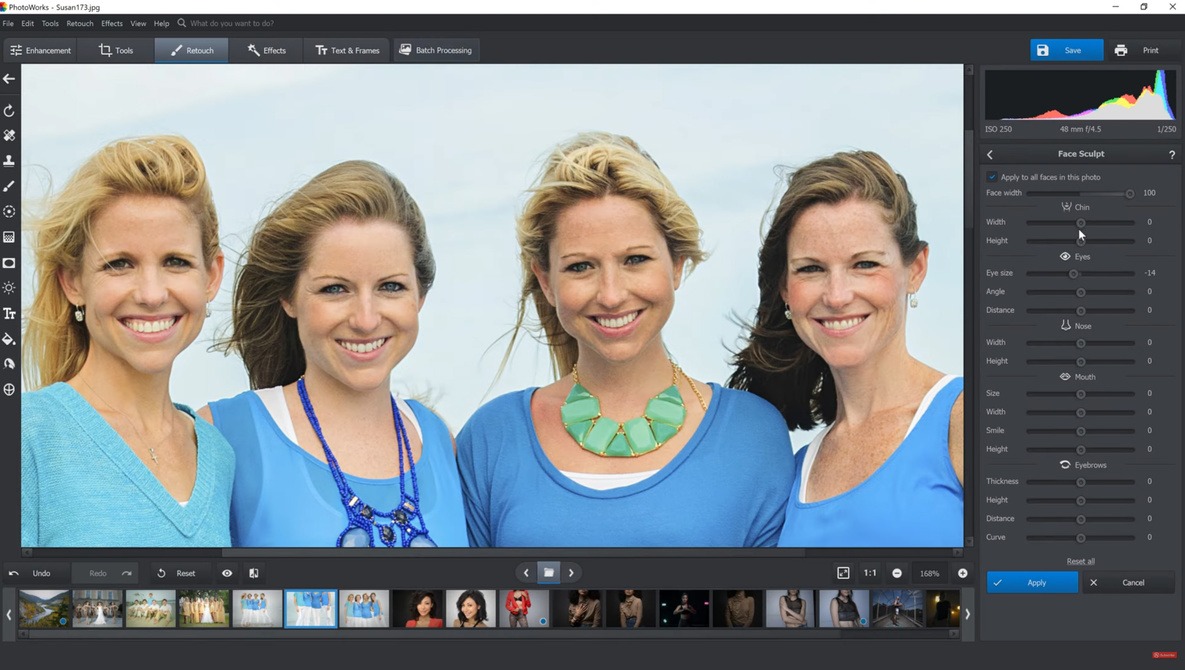Go to previous photo arrow
Screen dimensions: 1185x670
(x=526, y=573)
